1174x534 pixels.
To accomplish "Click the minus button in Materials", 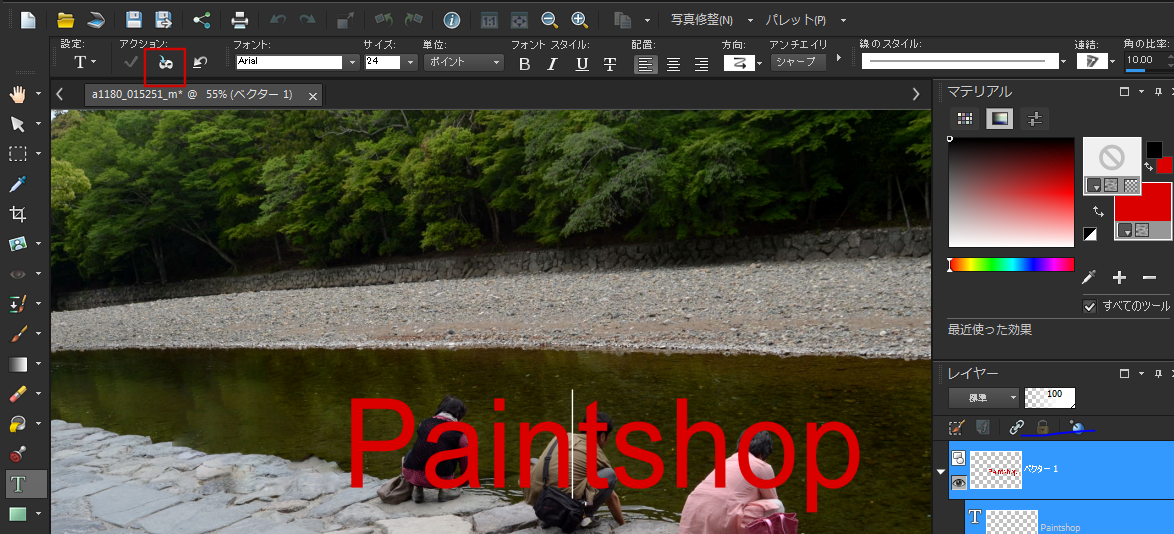I will [1149, 278].
